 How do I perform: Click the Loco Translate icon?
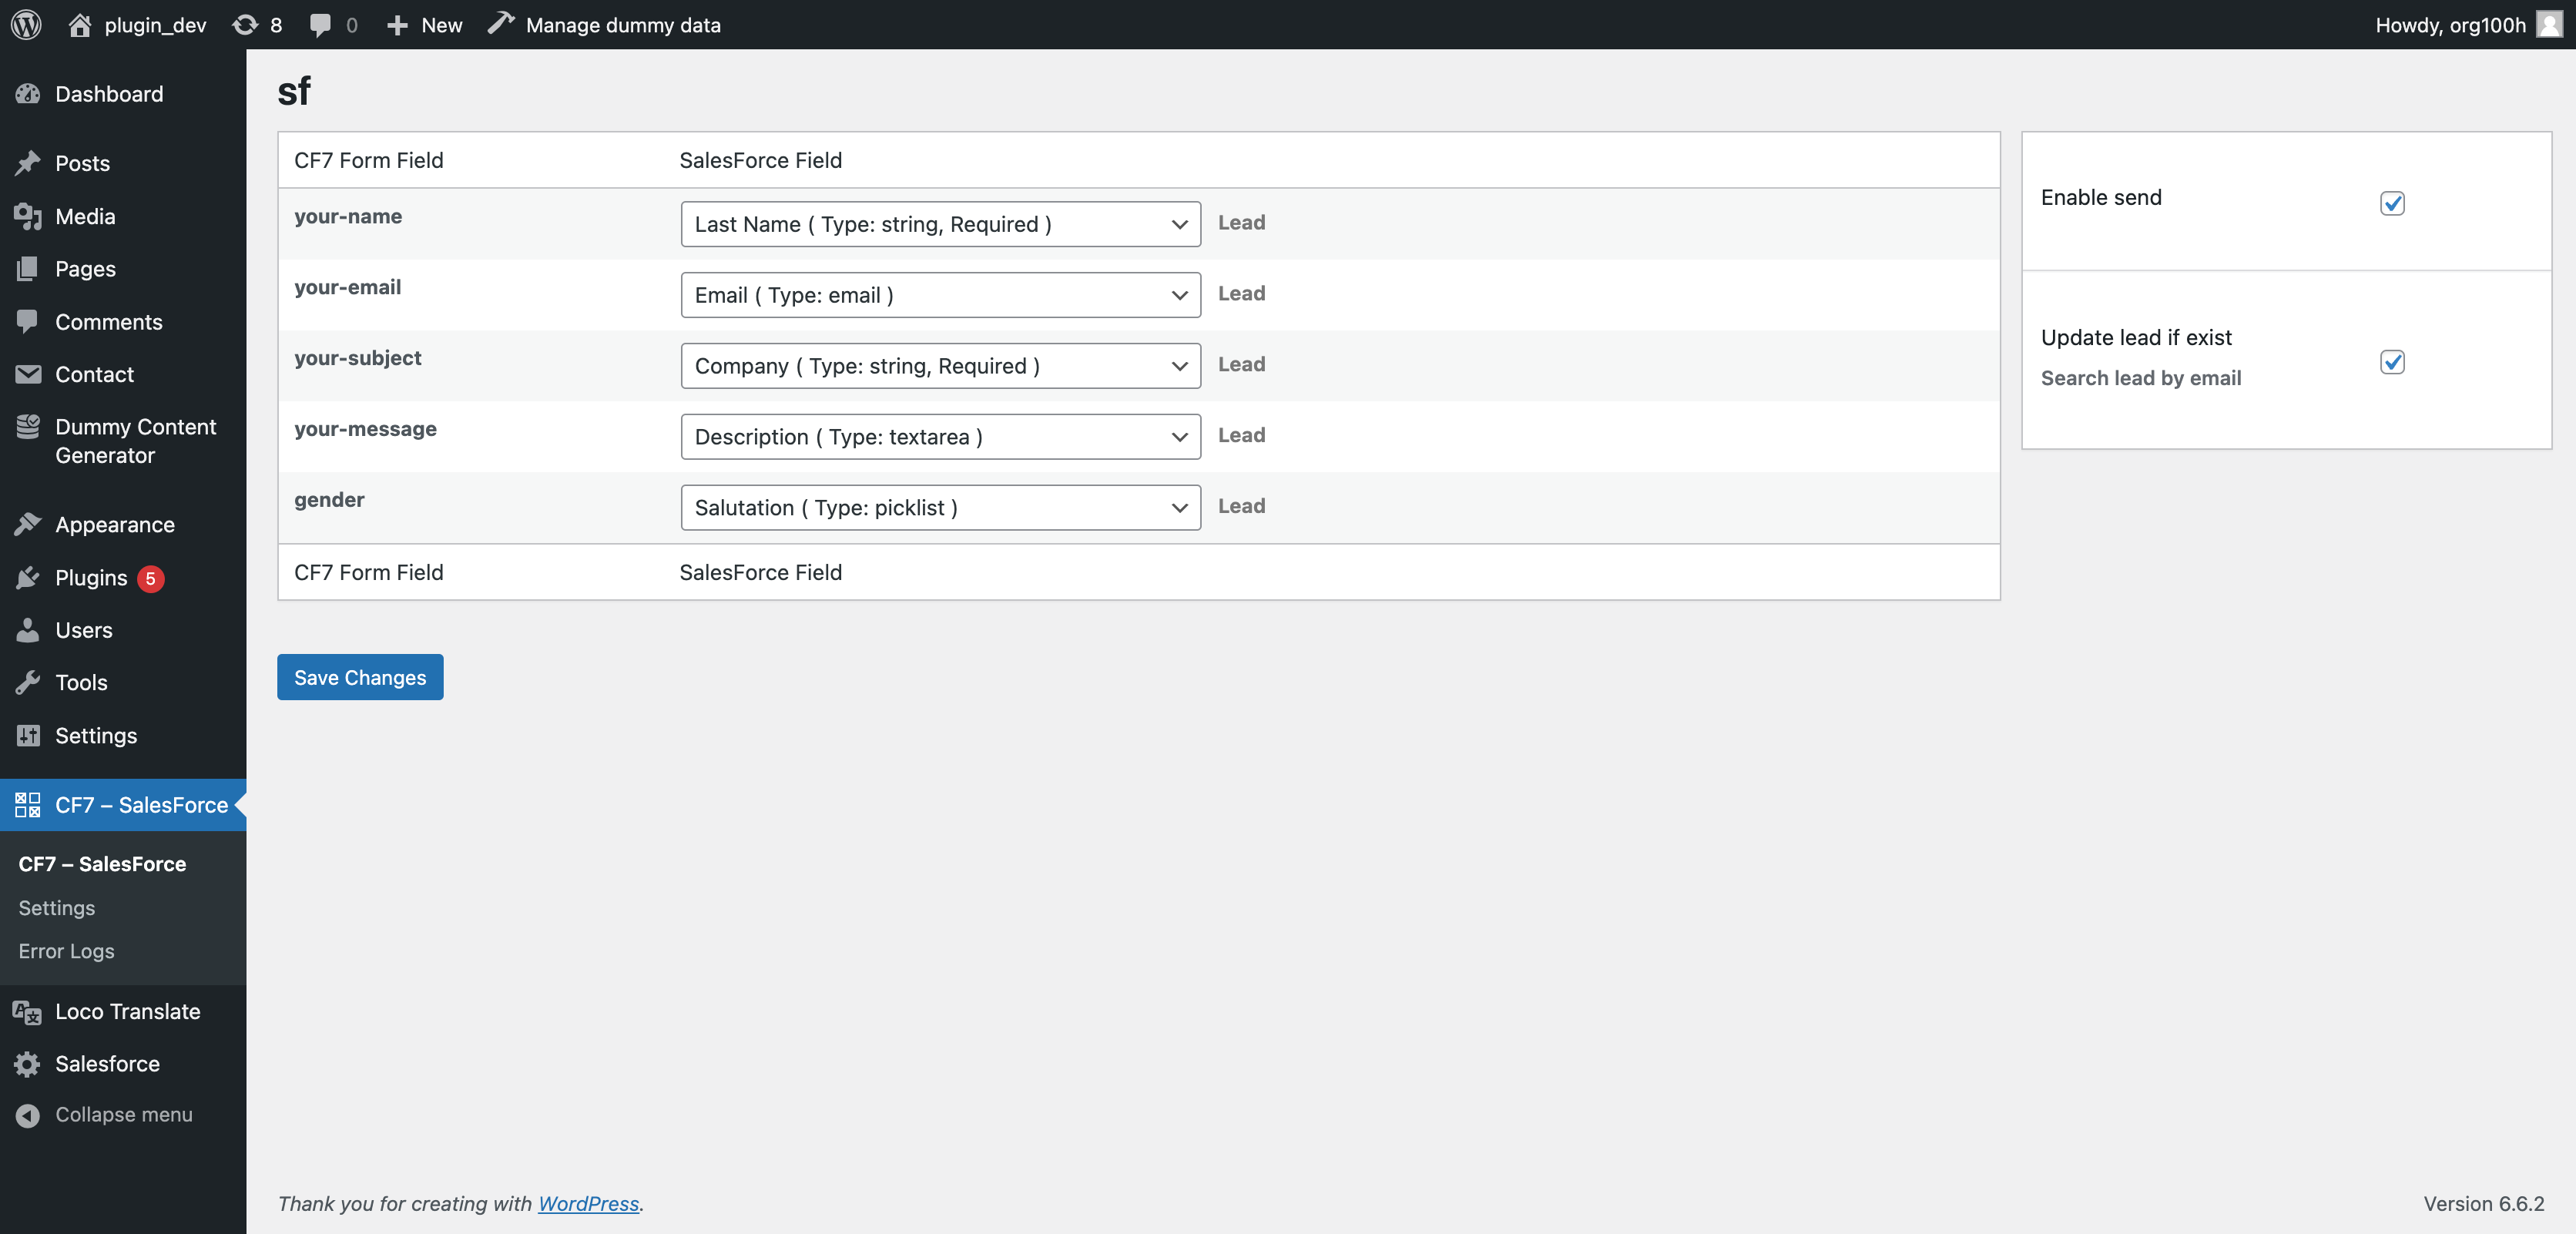[x=28, y=1012]
